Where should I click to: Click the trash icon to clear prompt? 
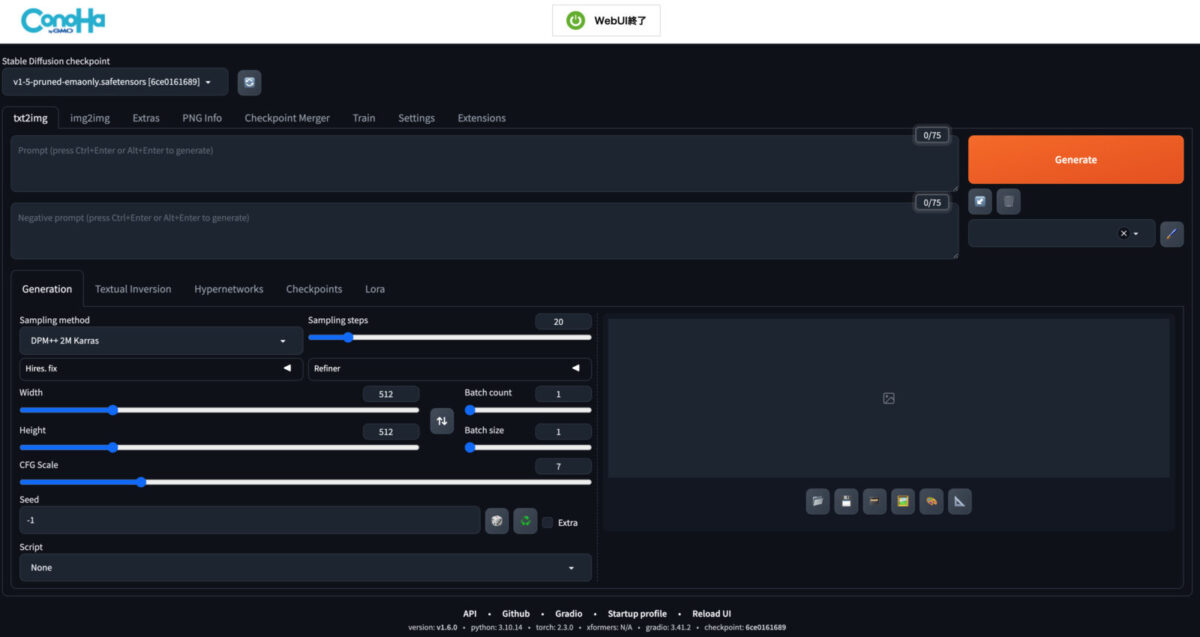tap(1008, 202)
